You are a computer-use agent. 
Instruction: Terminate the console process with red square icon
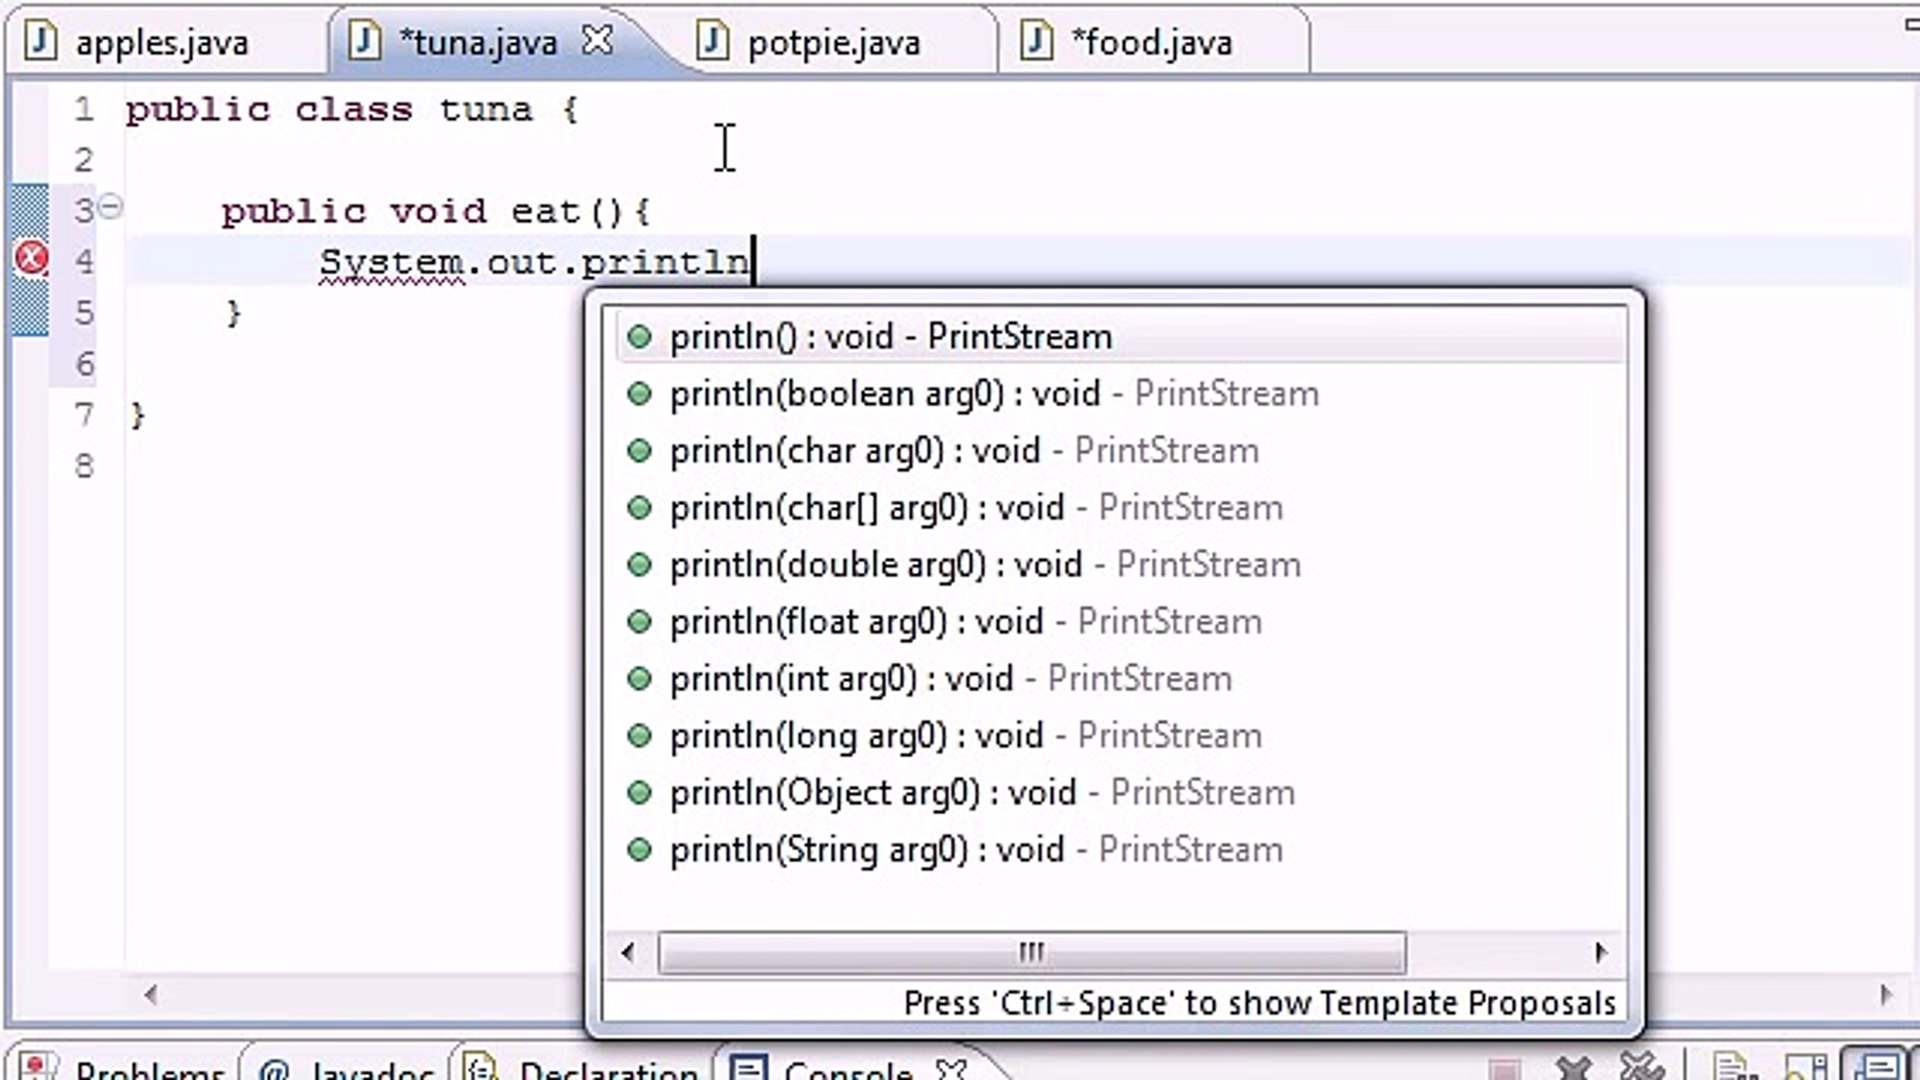(1505, 1068)
